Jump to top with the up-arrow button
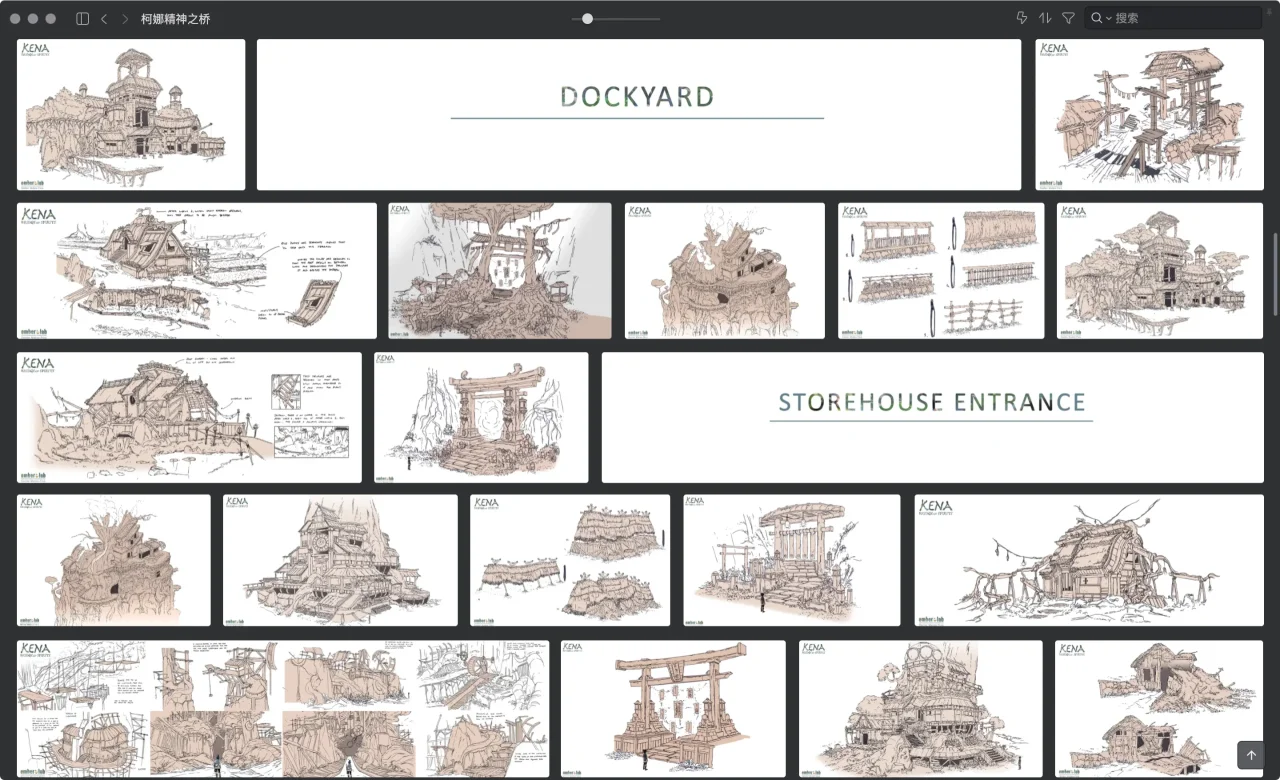Image resolution: width=1280 pixels, height=780 pixels. [x=1251, y=755]
